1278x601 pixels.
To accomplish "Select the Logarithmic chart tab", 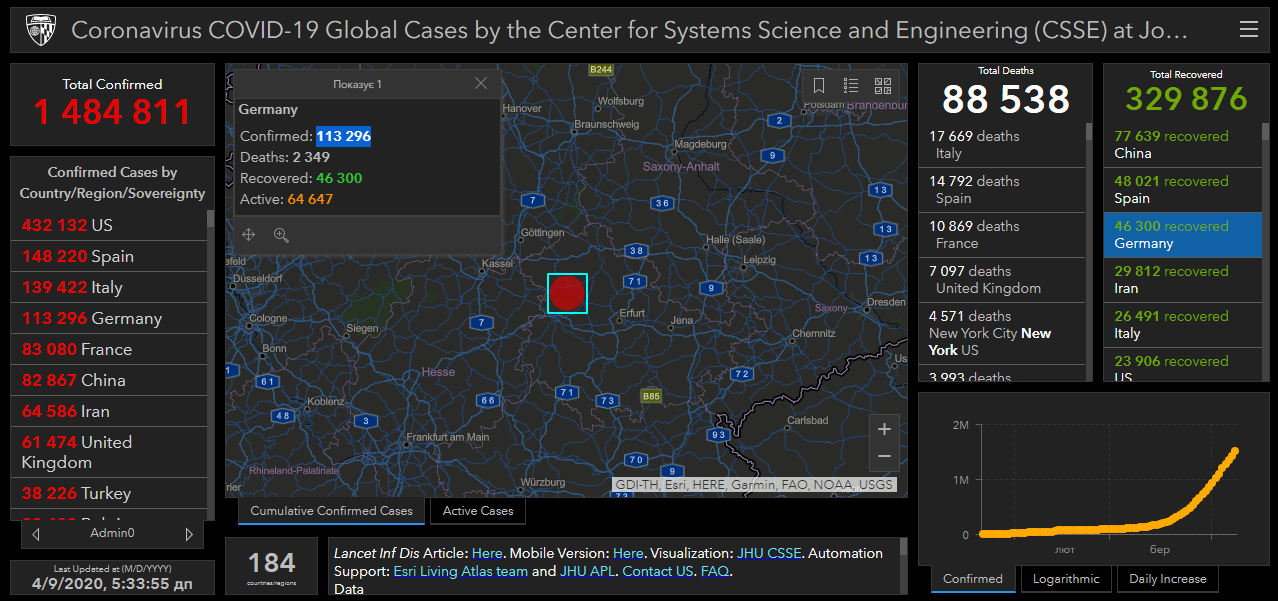I will (1066, 579).
